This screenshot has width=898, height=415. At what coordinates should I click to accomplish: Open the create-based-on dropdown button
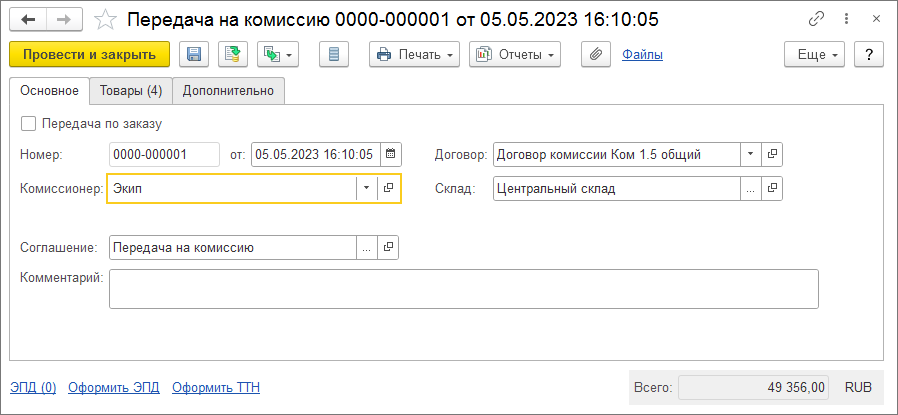278,55
